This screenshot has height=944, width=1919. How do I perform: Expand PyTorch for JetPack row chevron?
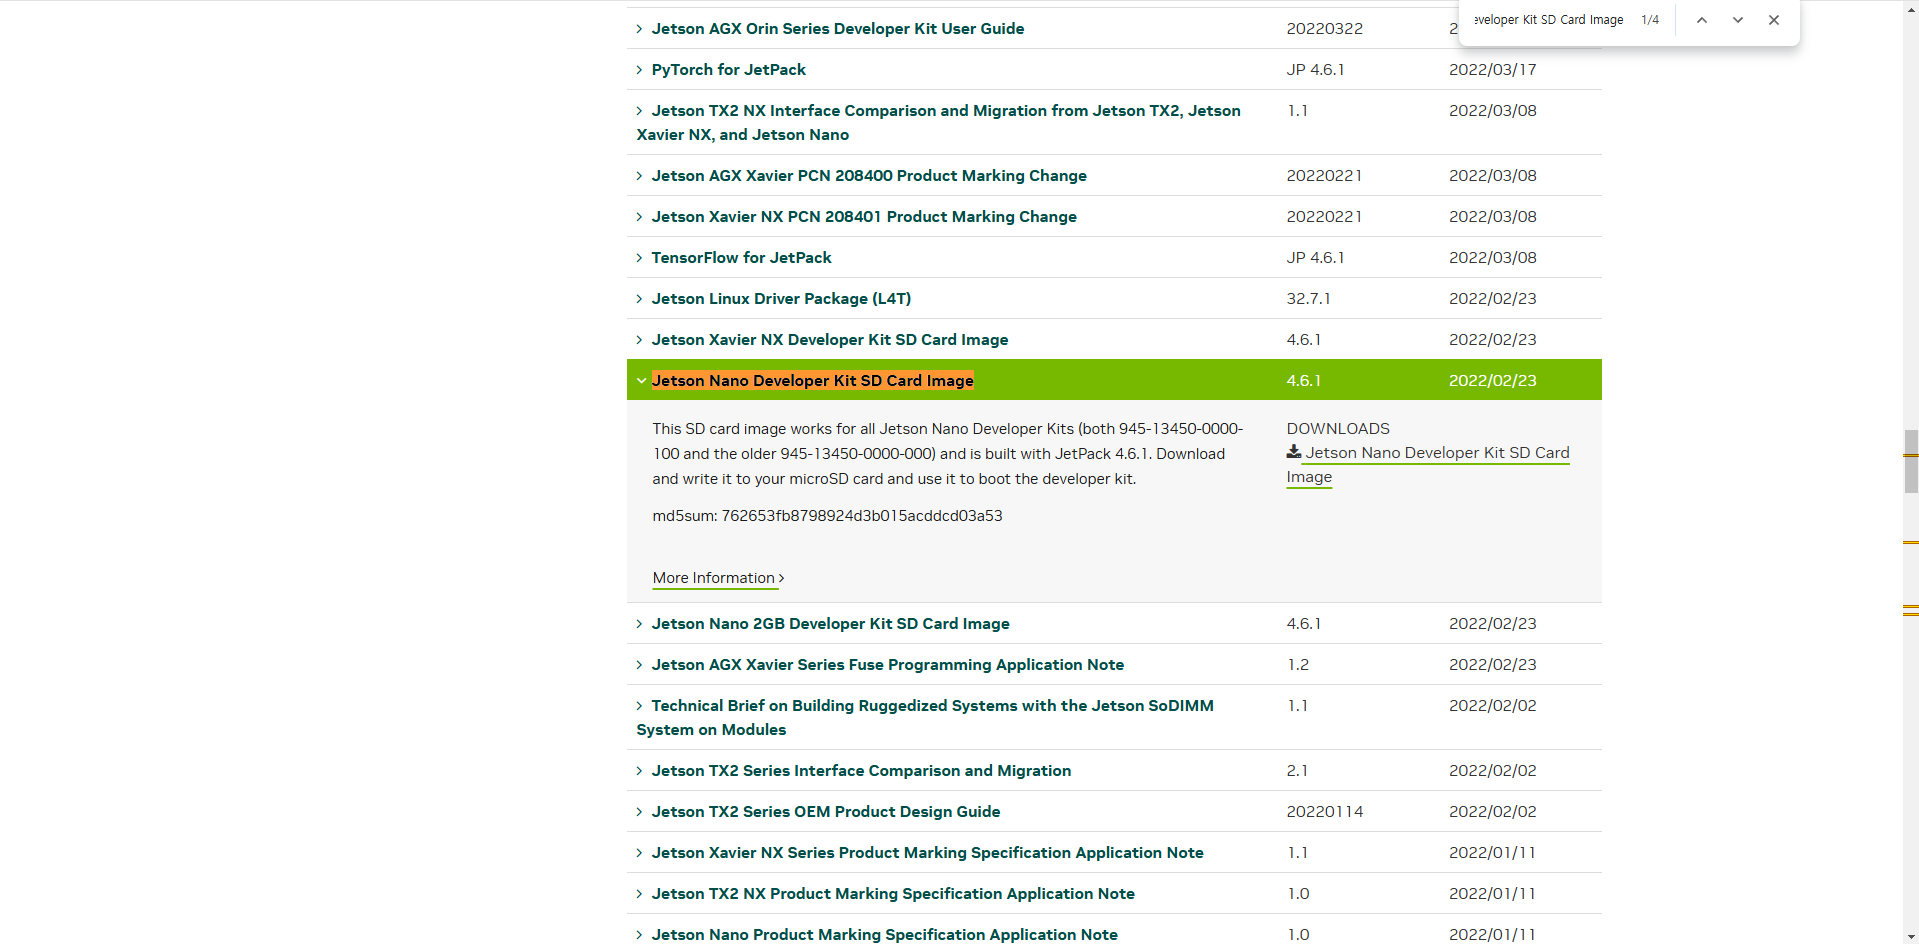click(x=640, y=70)
